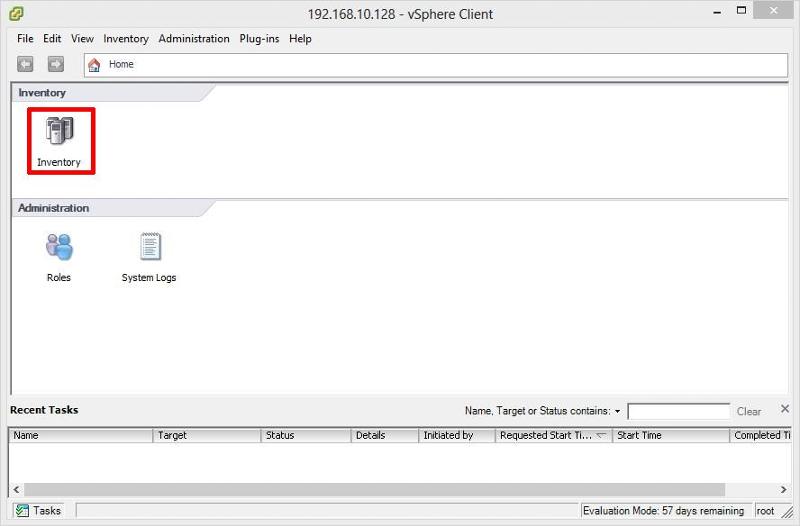Click the Recent Tasks filter text field
The image size is (800, 526).
pos(679,411)
